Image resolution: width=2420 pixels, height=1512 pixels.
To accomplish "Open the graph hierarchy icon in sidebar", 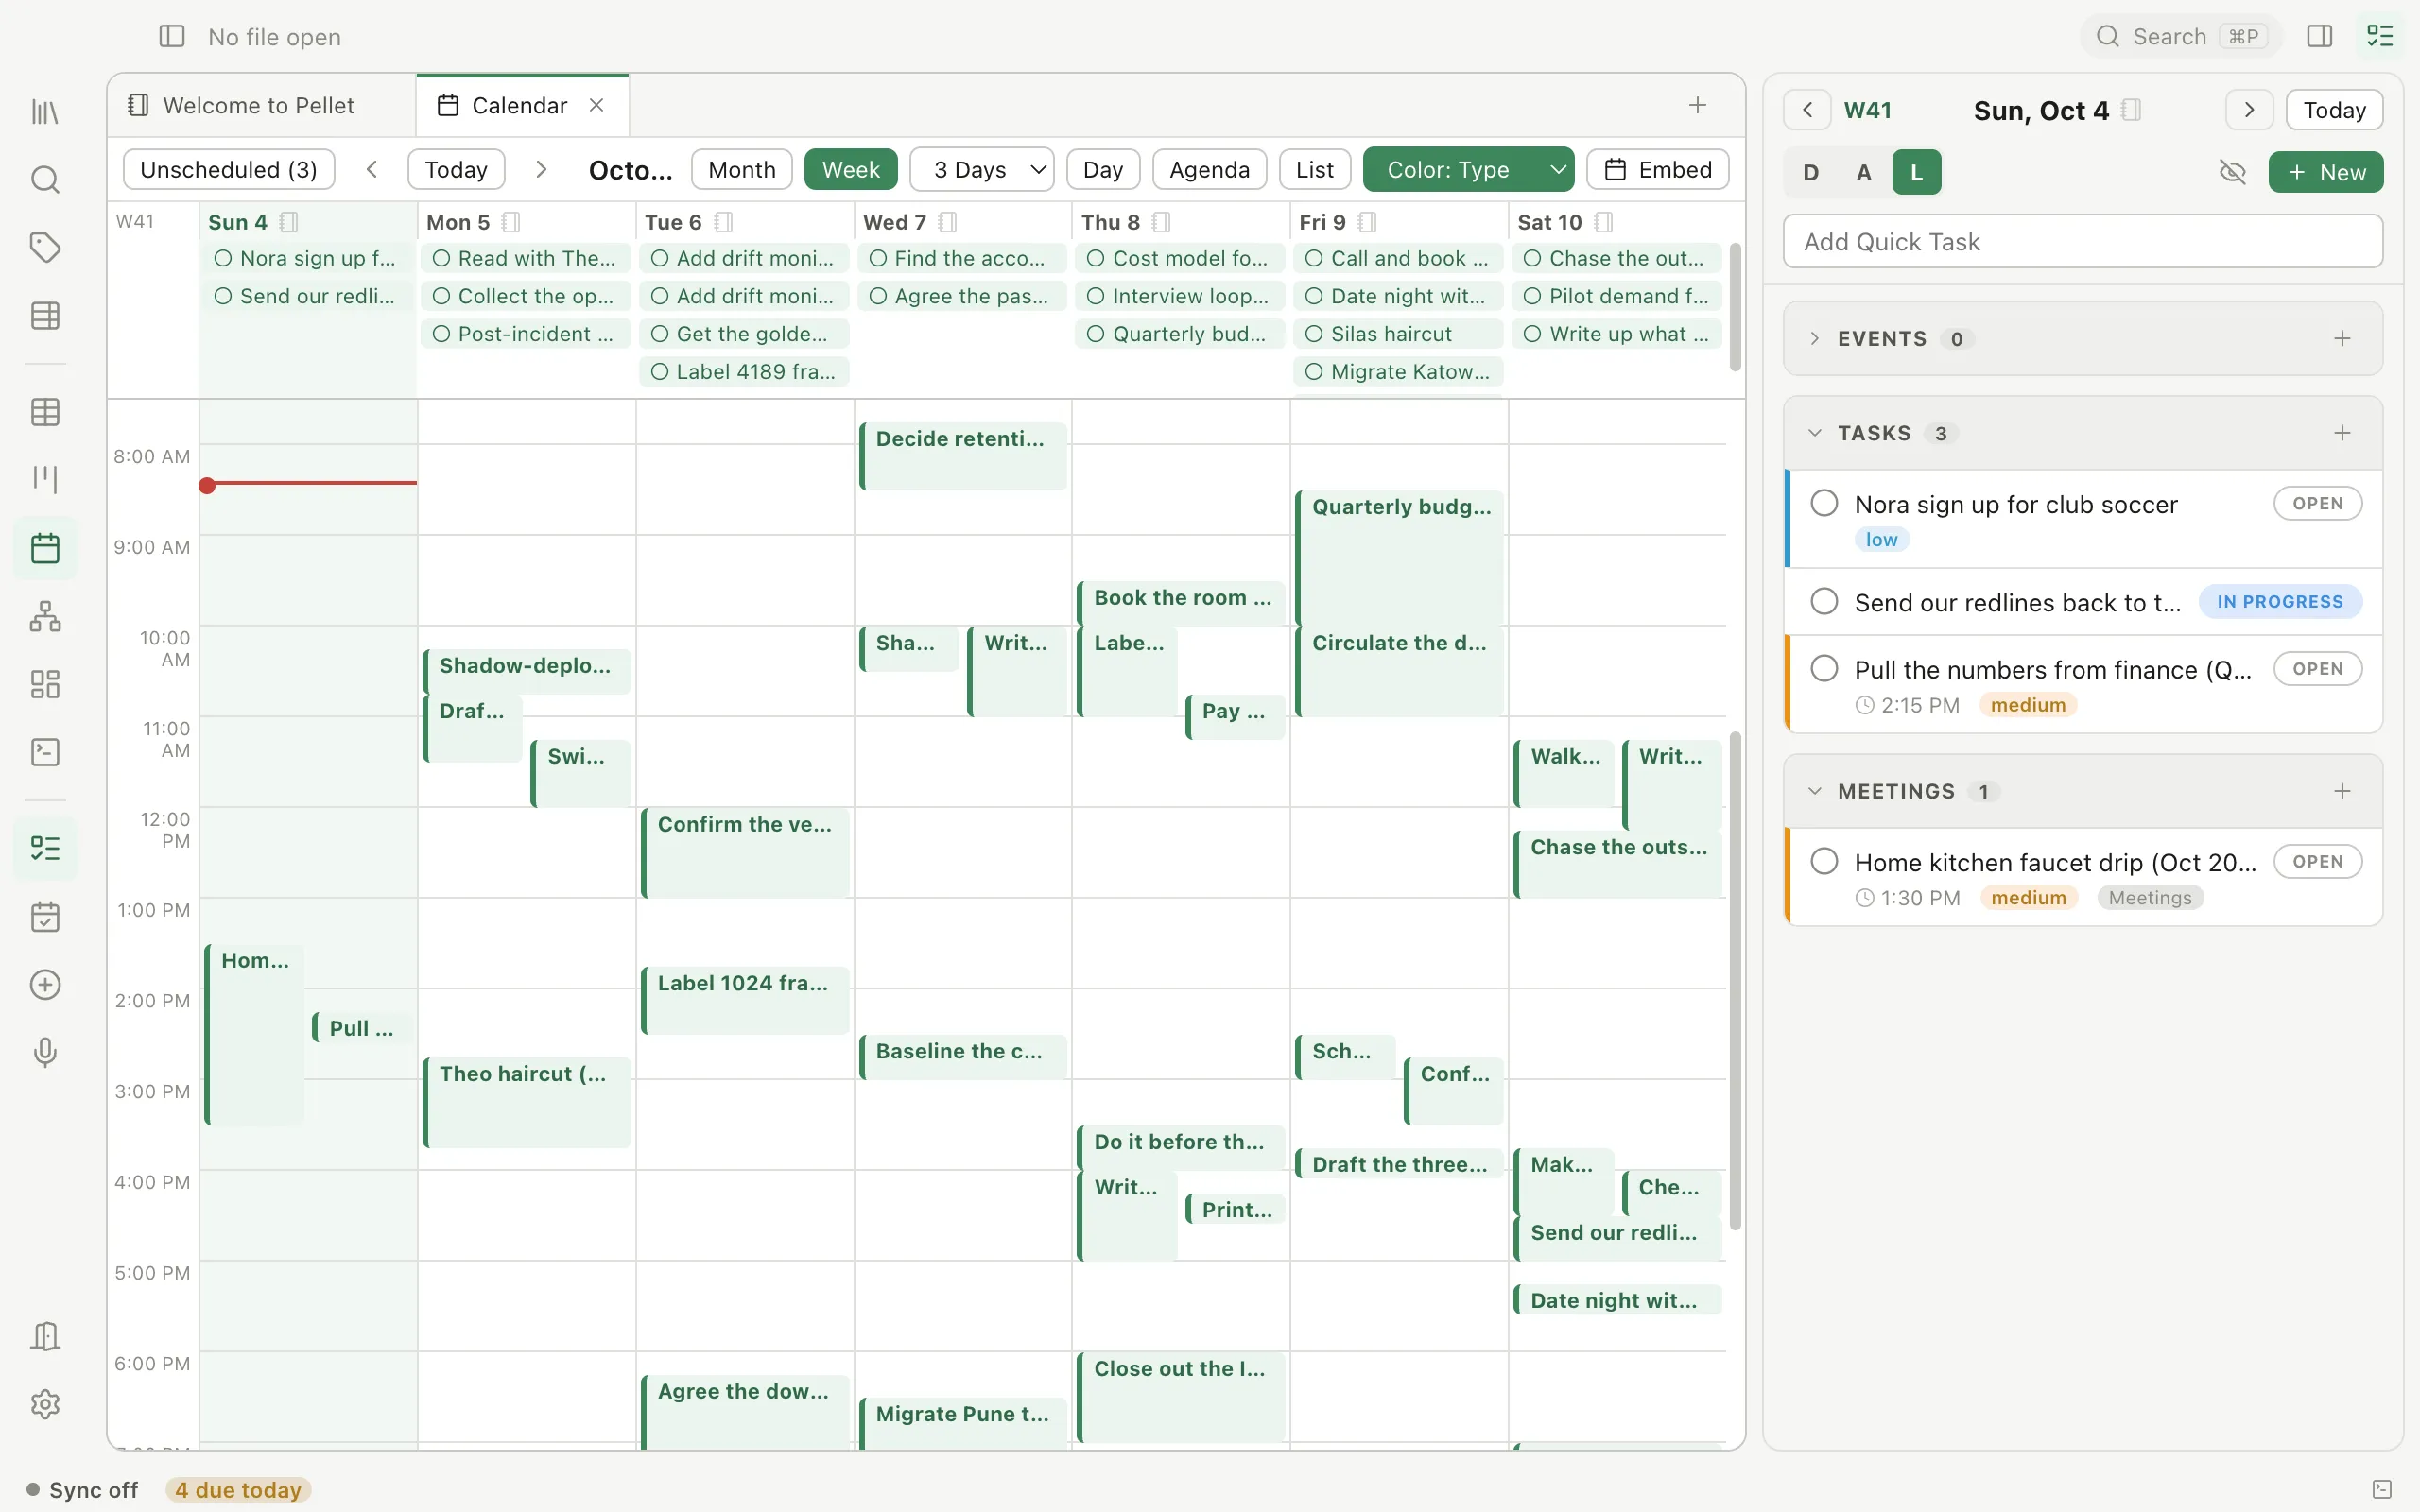I will [45, 616].
